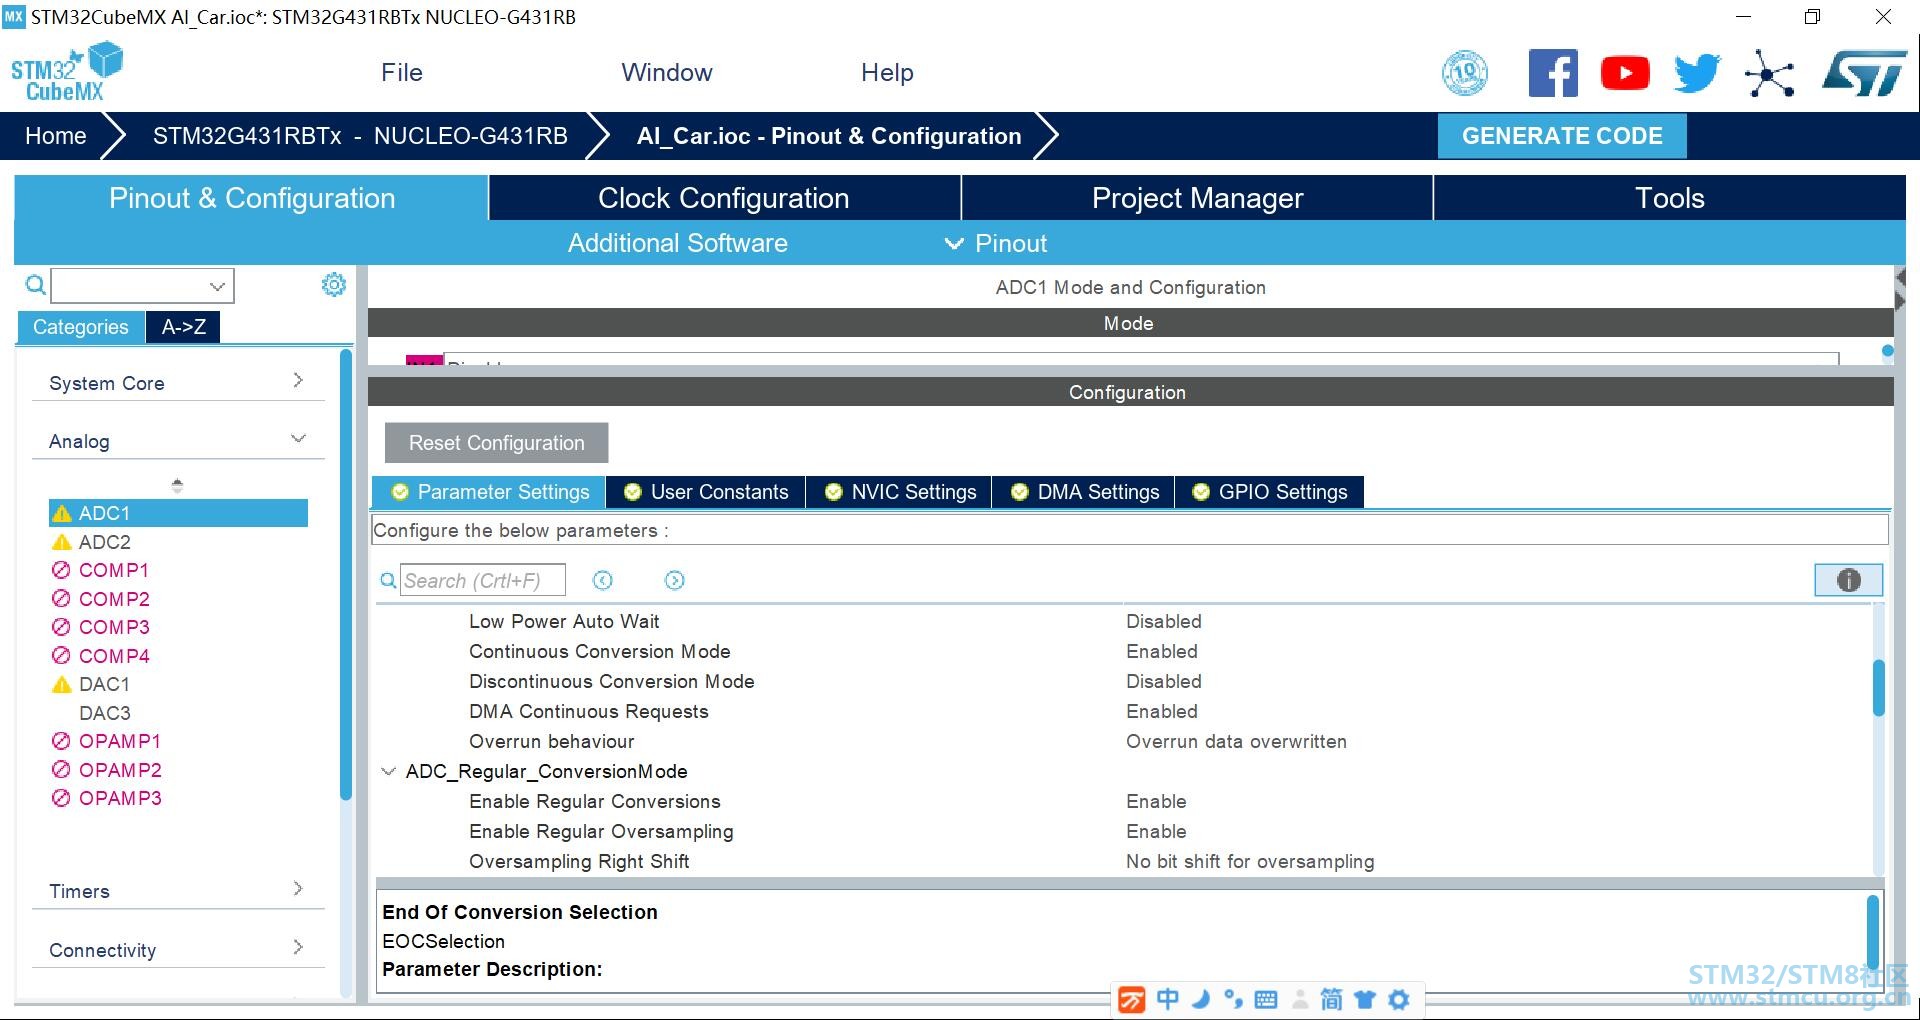
Task: Open the Help menu
Action: (887, 73)
